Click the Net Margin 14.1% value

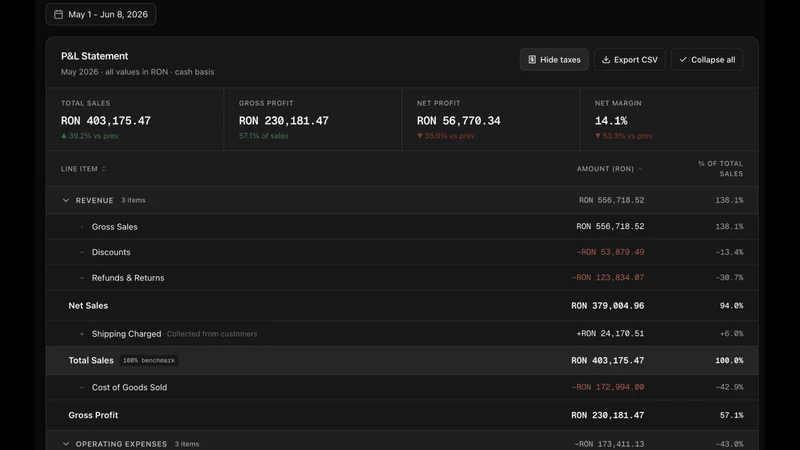[x=611, y=121]
